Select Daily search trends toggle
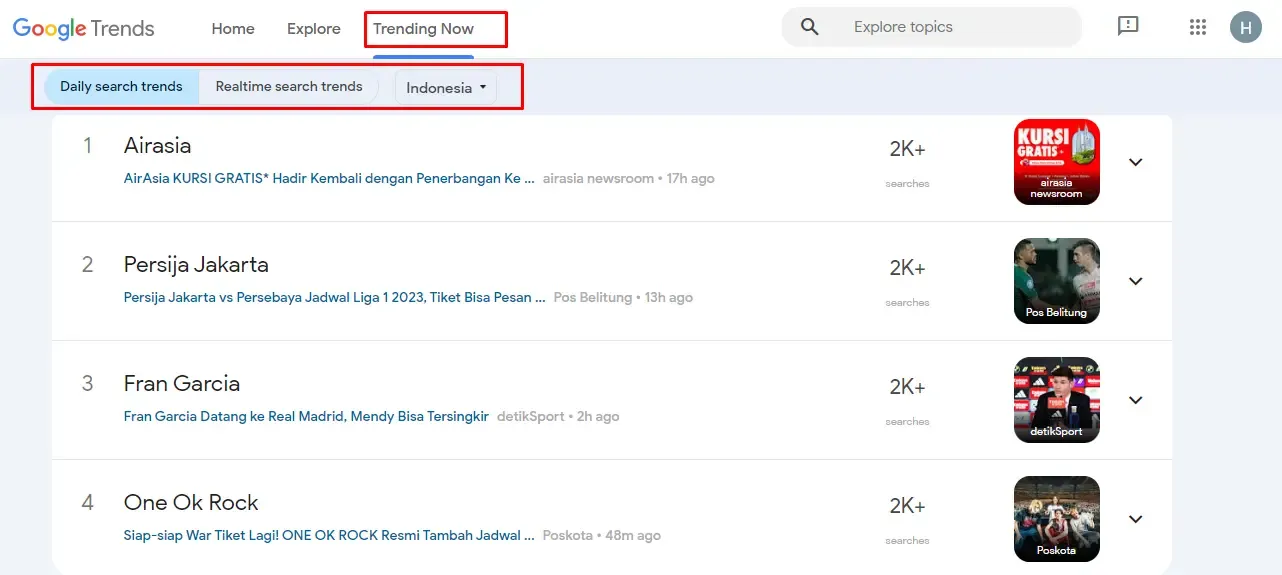The width and height of the screenshot is (1282, 575). pos(121,87)
